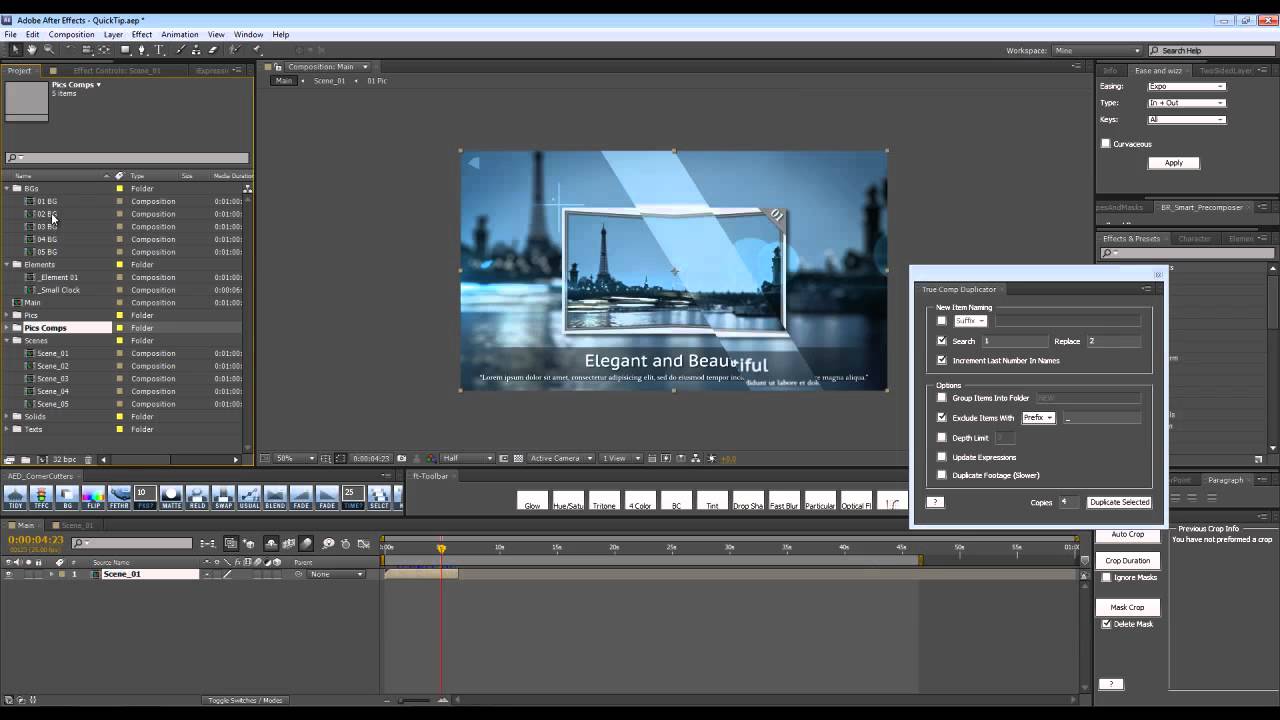Click the FETHR script icon

pyautogui.click(x=119, y=498)
